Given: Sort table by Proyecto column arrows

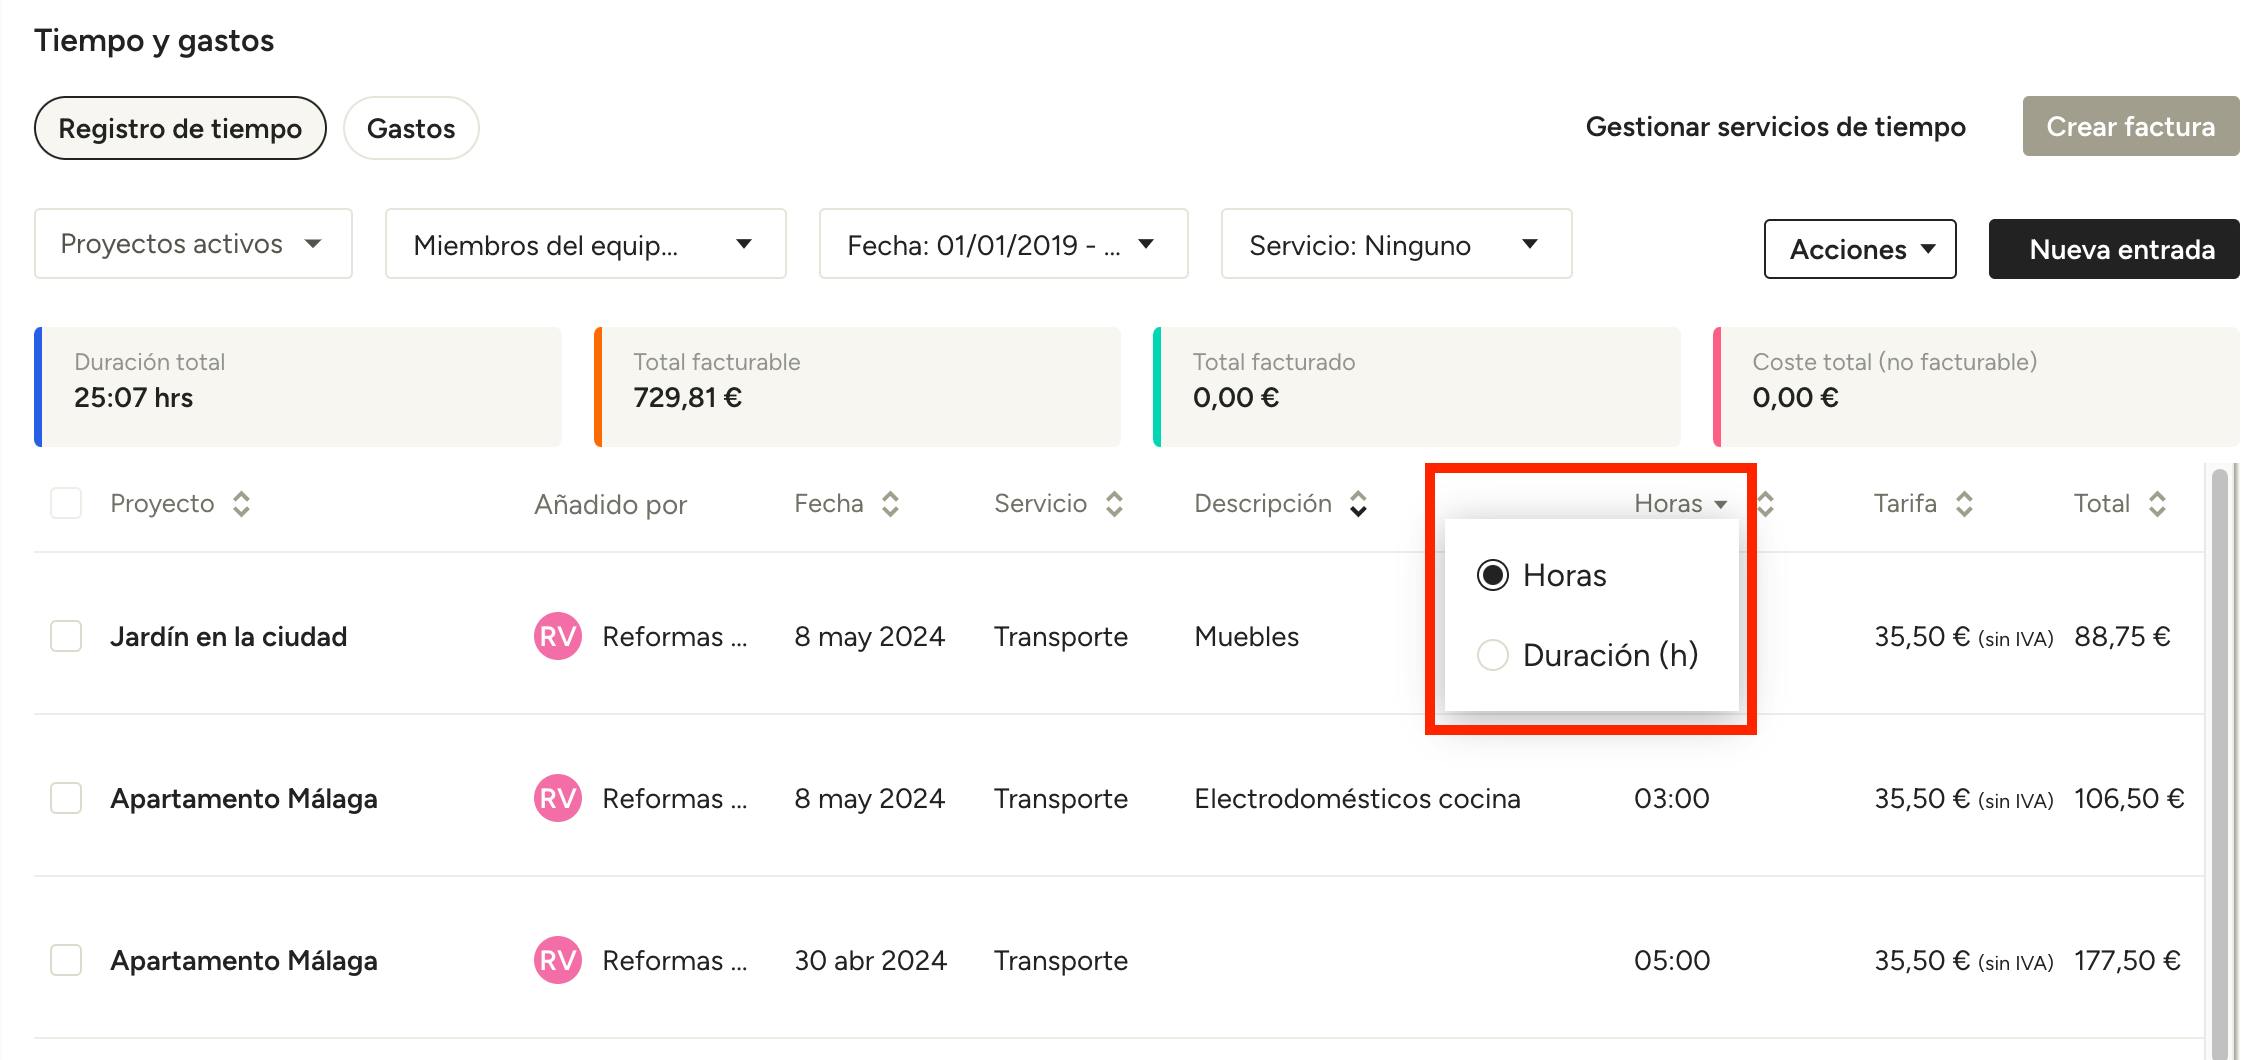Looking at the screenshot, I should [x=241, y=504].
